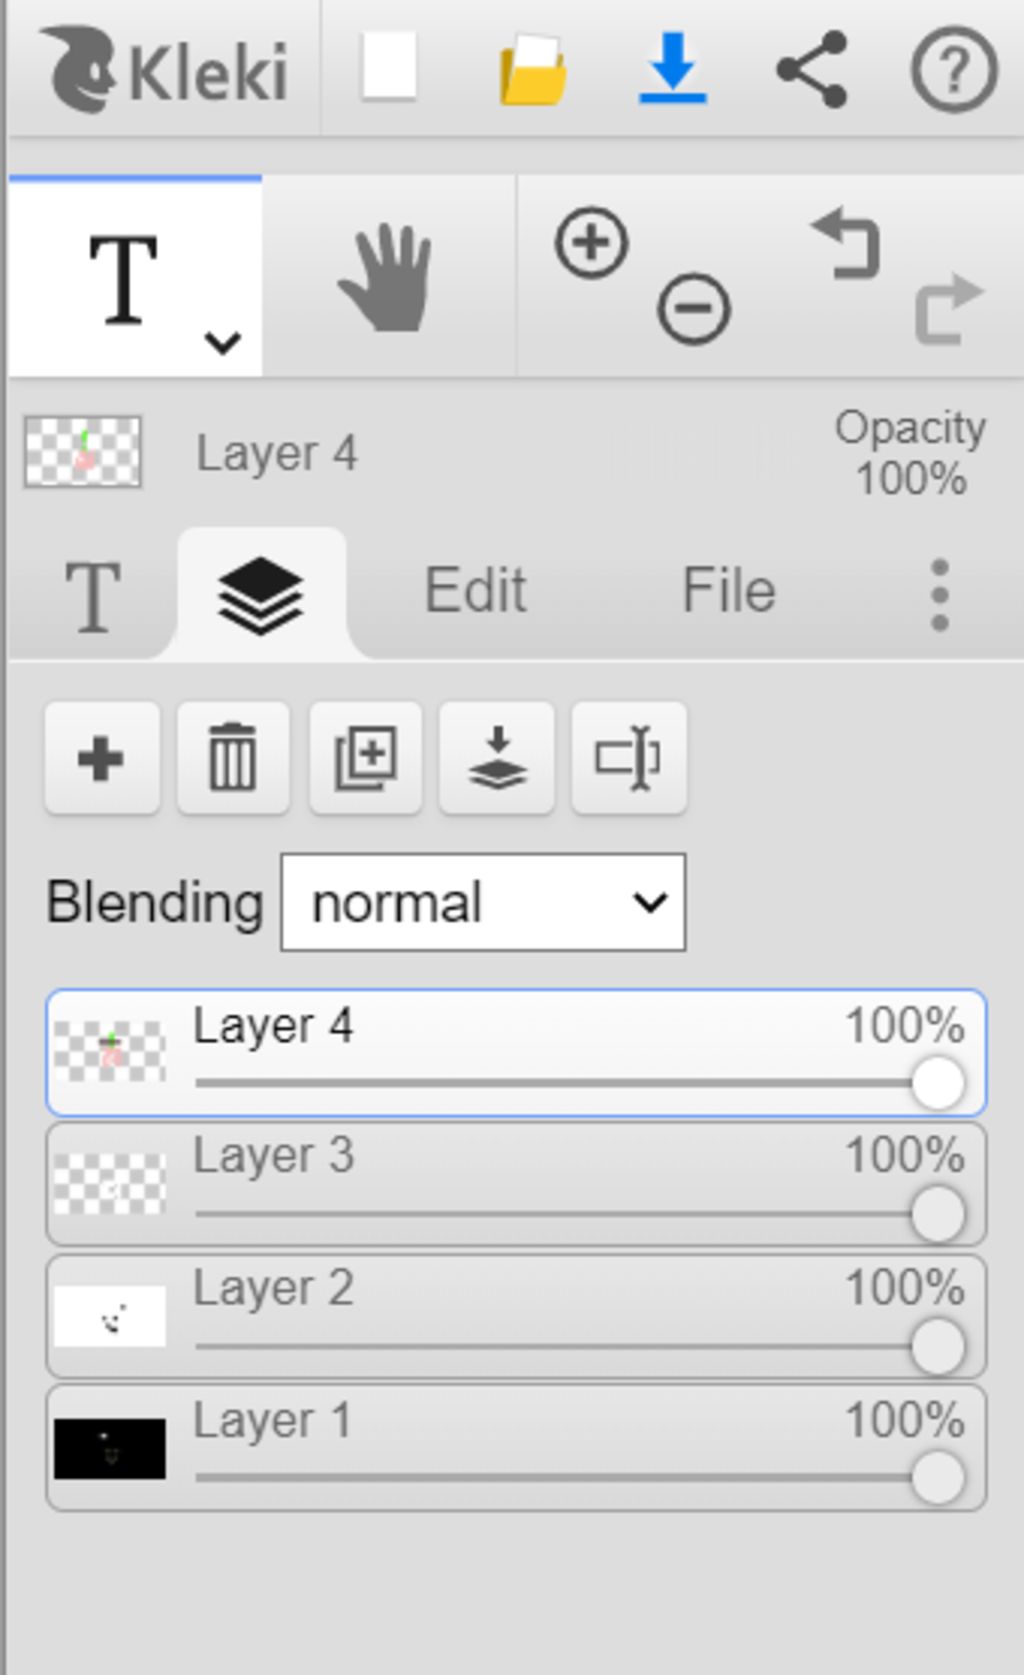Screen dimensions: 1024x1675
Task: Click the undo arrow
Action: click(846, 243)
